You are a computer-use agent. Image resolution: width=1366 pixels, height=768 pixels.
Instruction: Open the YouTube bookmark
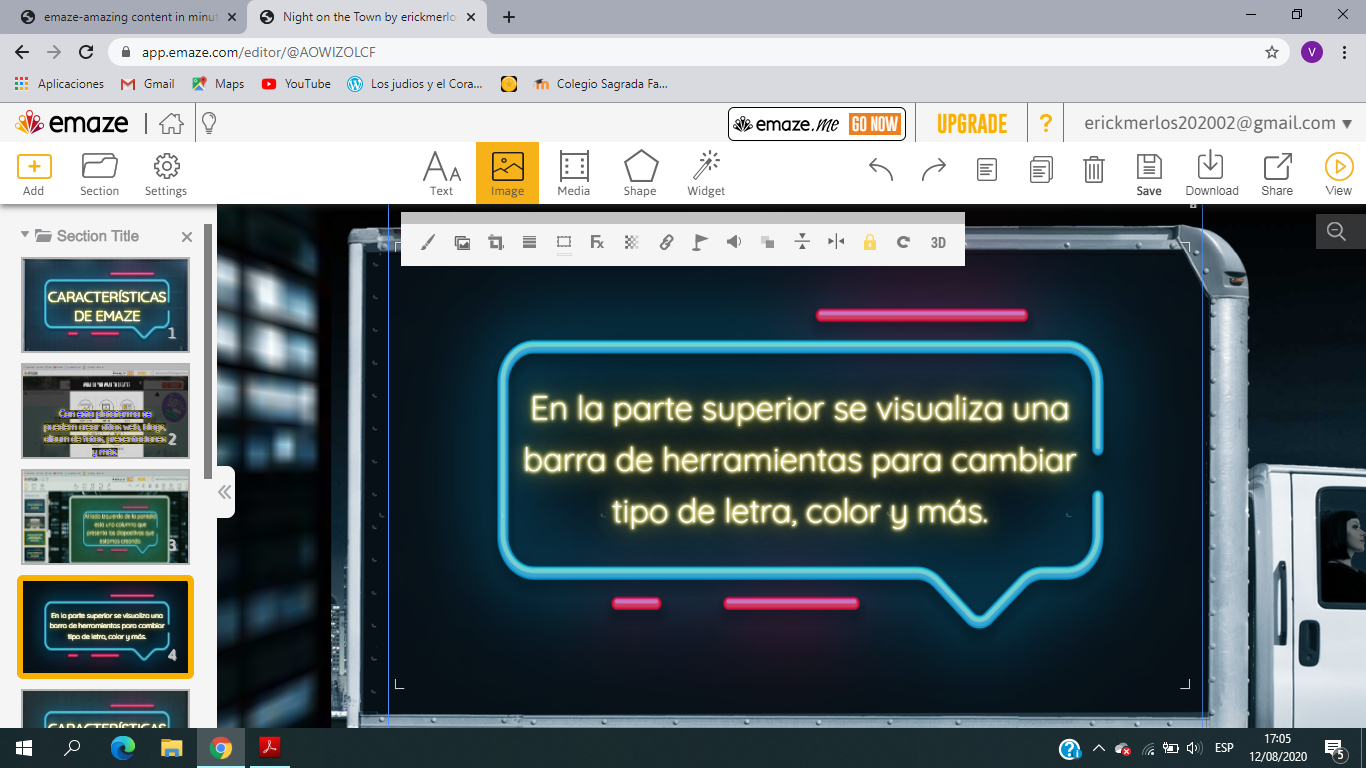pyautogui.click(x=296, y=84)
